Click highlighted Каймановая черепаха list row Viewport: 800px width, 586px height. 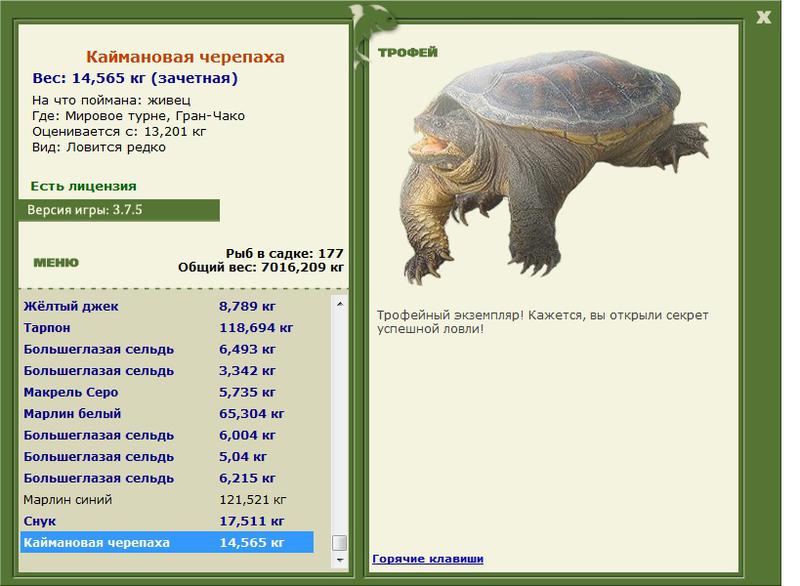pyautogui.click(x=167, y=543)
